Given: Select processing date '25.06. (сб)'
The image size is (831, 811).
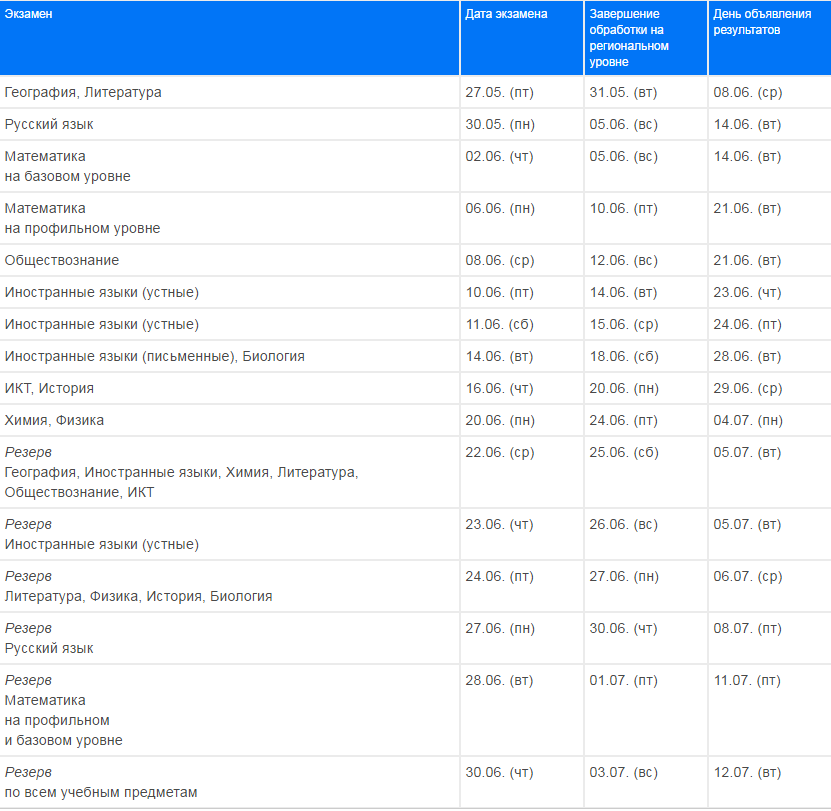Looking at the screenshot, I should pyautogui.click(x=646, y=472).
